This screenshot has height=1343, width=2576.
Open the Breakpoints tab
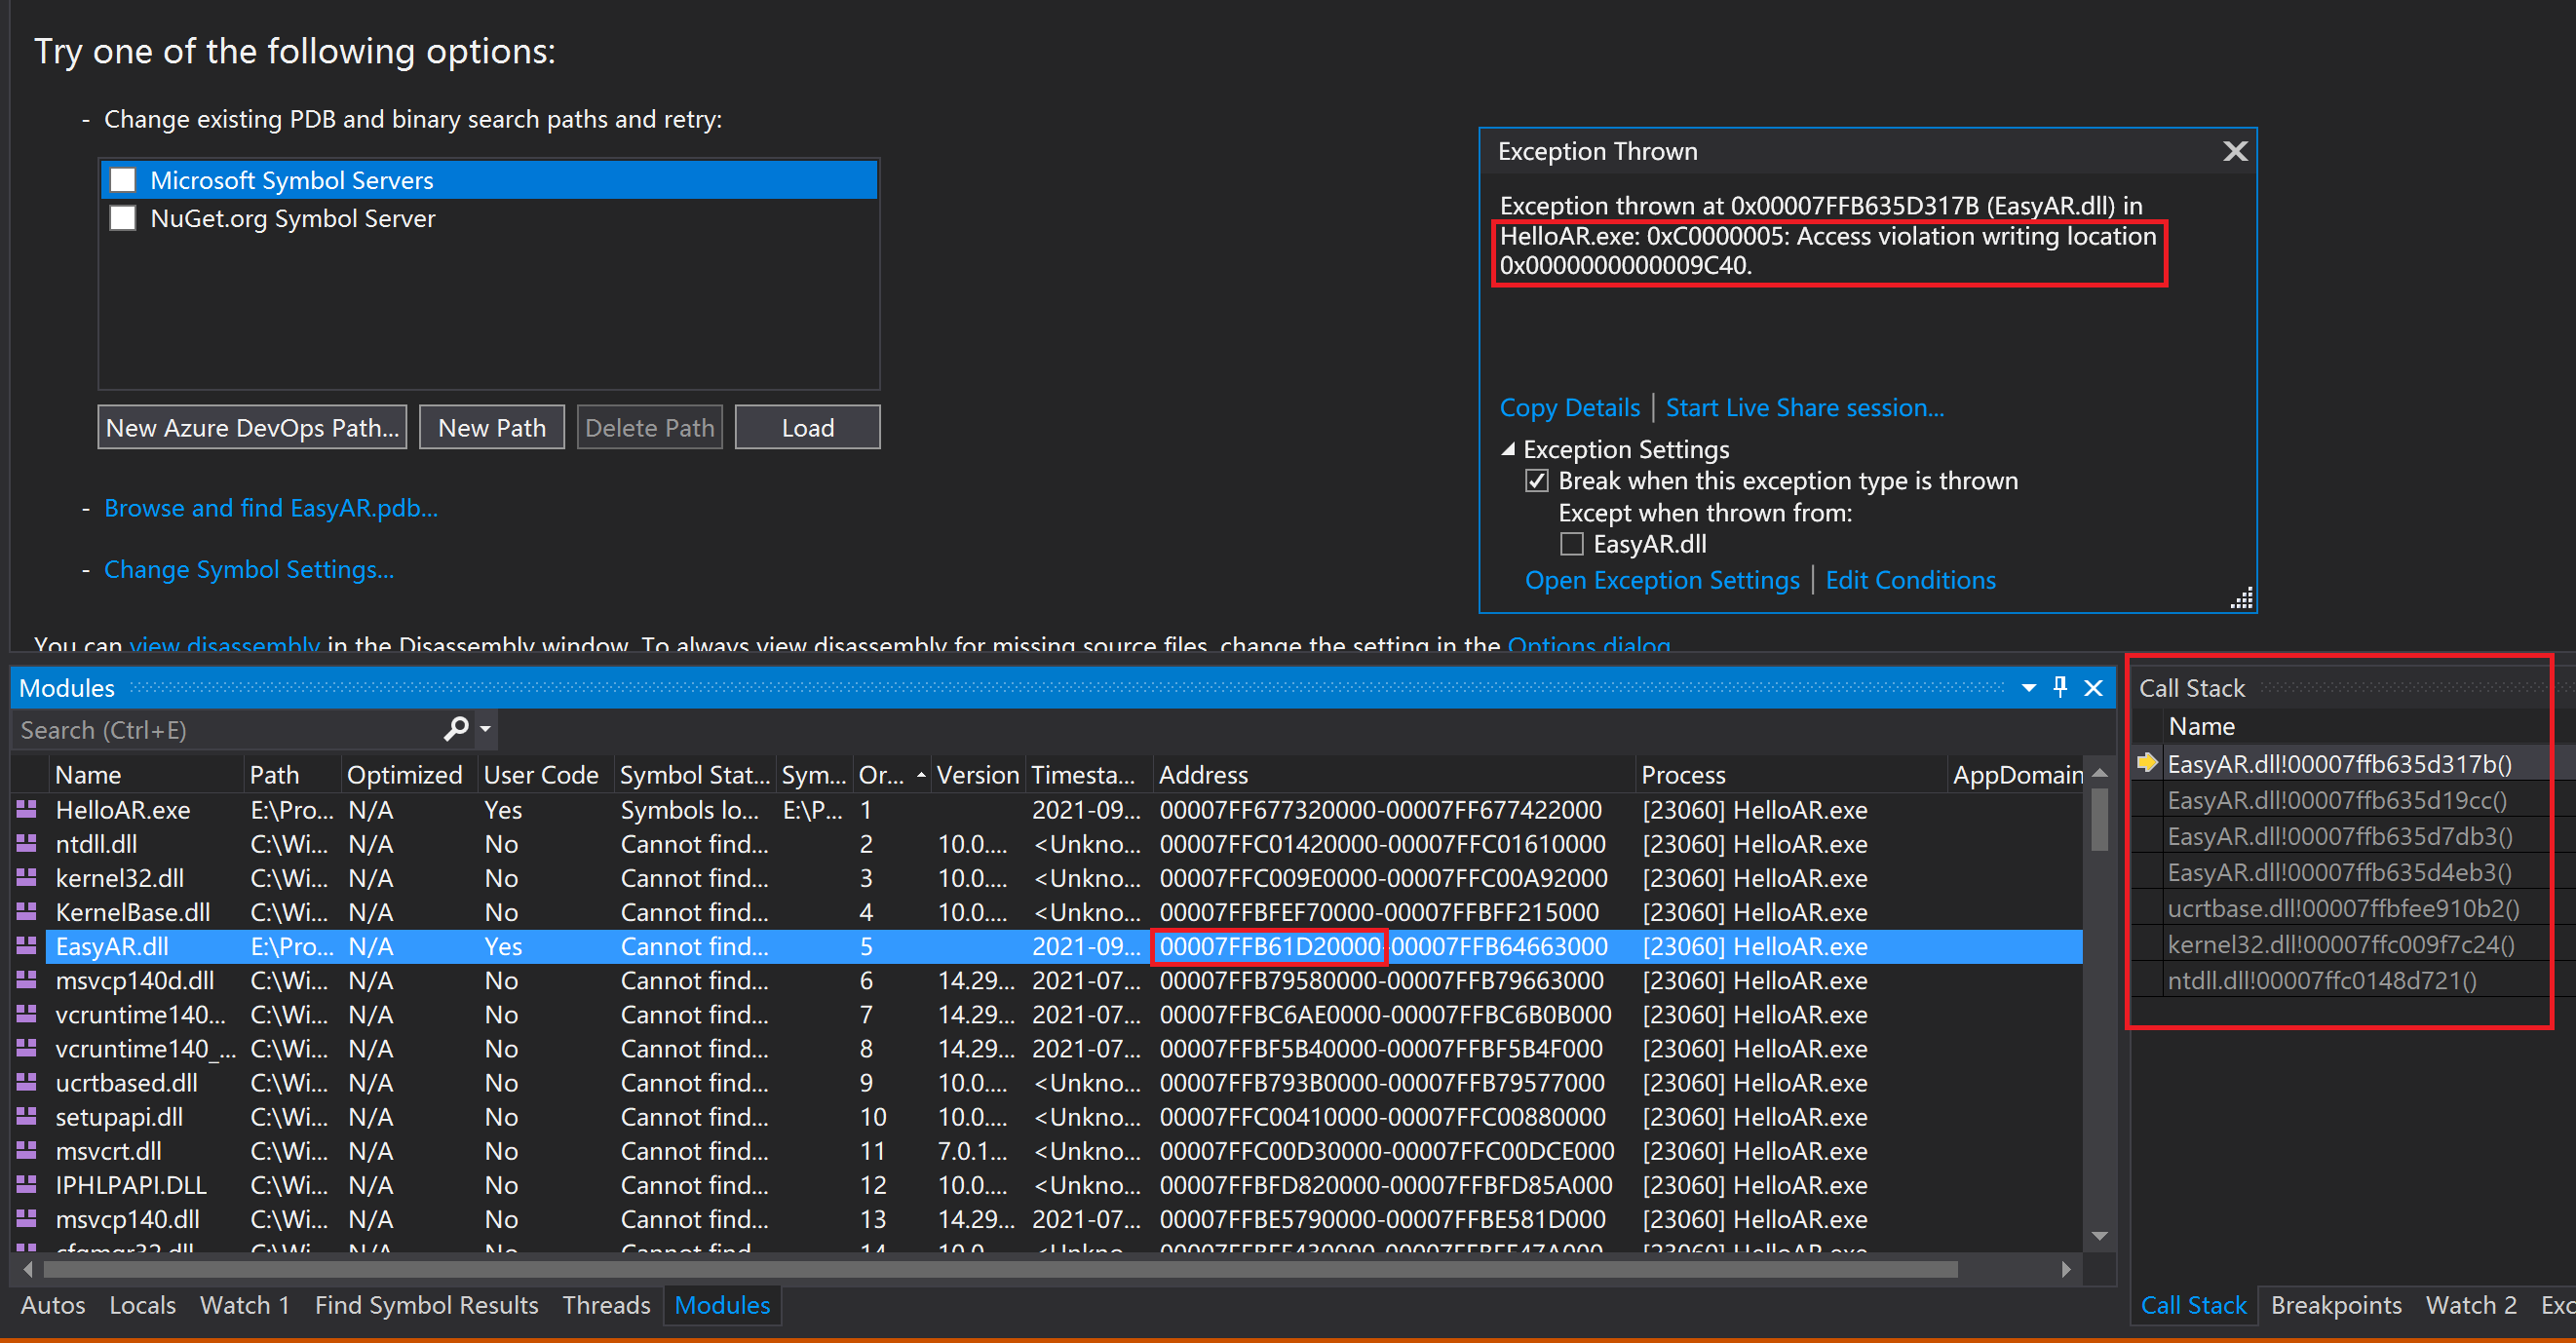coord(2335,1305)
